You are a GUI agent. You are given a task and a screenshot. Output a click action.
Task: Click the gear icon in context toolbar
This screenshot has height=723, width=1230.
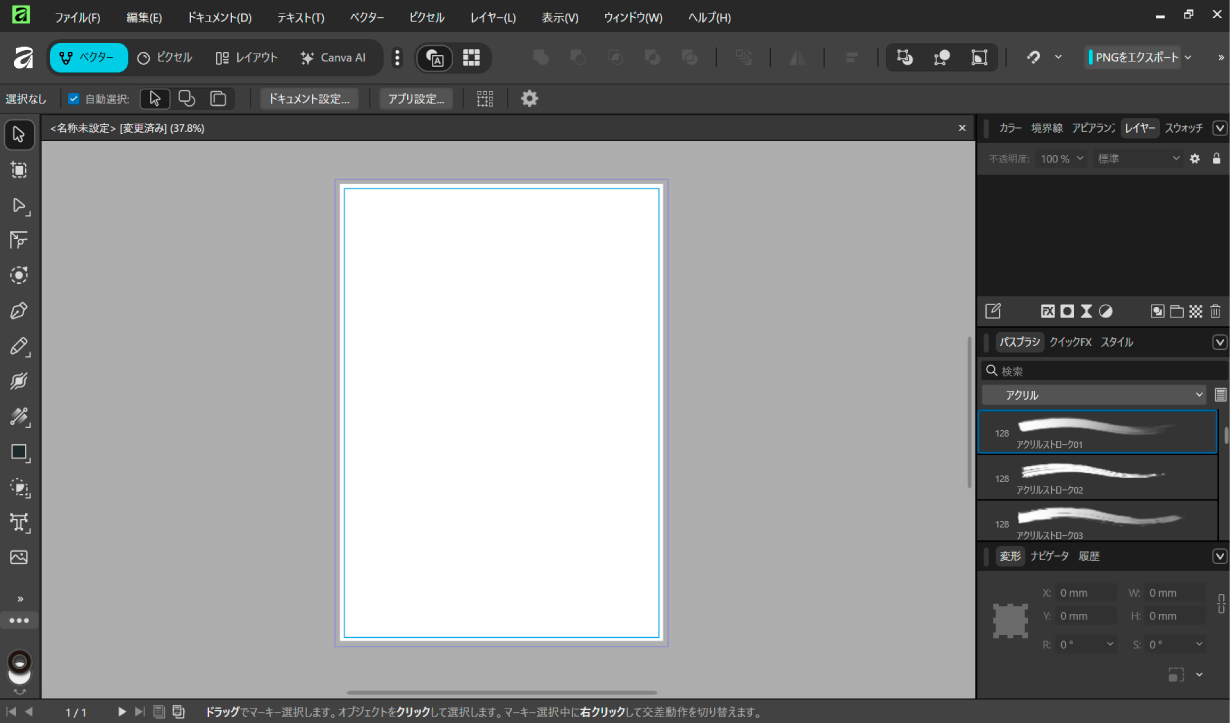(x=530, y=99)
